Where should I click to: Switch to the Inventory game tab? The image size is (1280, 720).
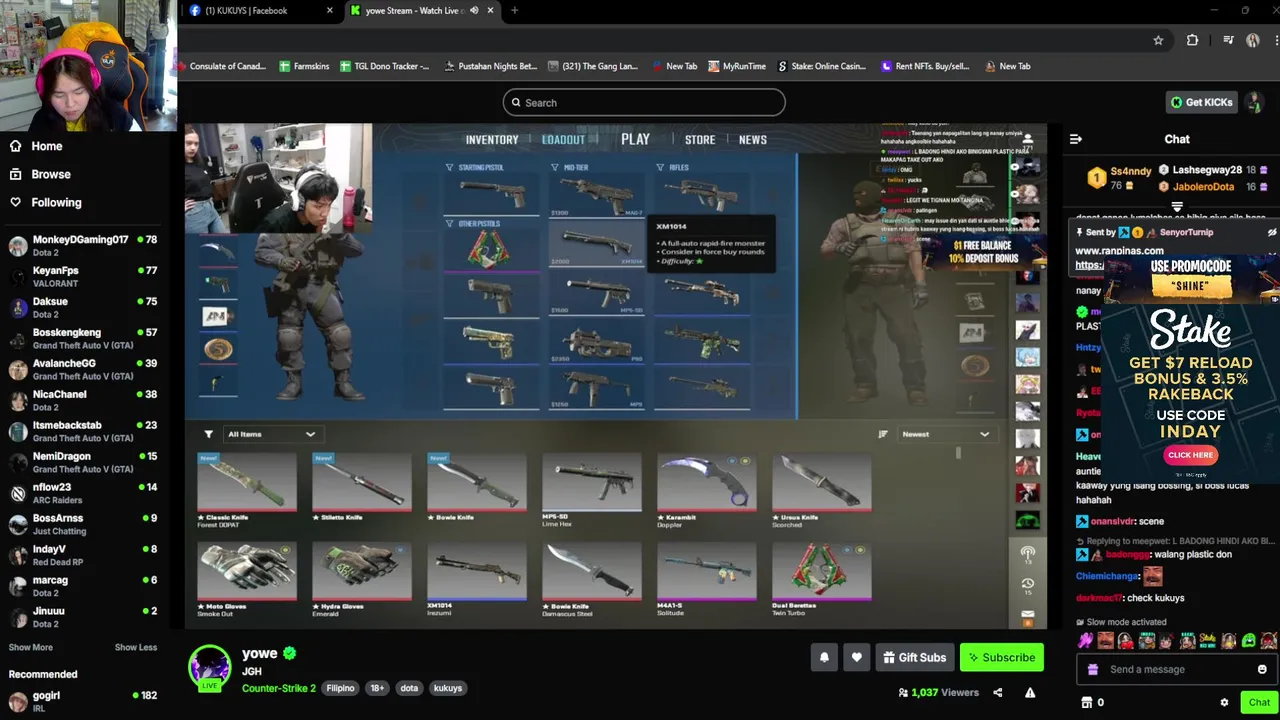(492, 140)
